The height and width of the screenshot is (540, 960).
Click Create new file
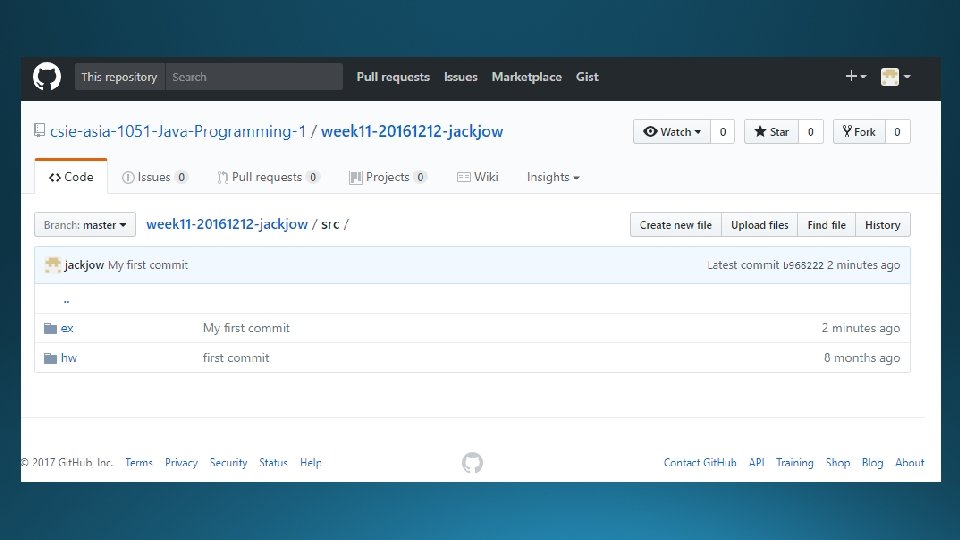tap(676, 225)
